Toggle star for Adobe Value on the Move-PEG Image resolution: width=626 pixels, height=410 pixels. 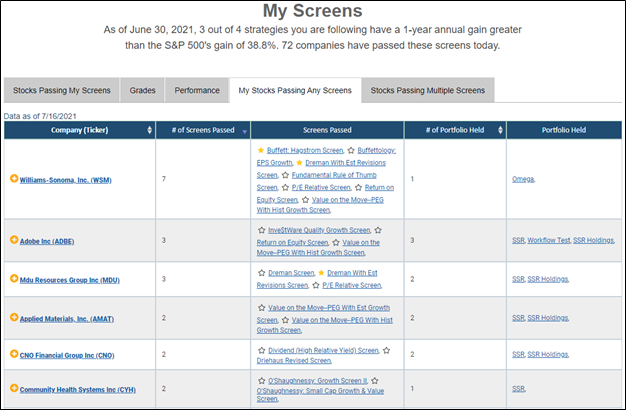point(336,243)
